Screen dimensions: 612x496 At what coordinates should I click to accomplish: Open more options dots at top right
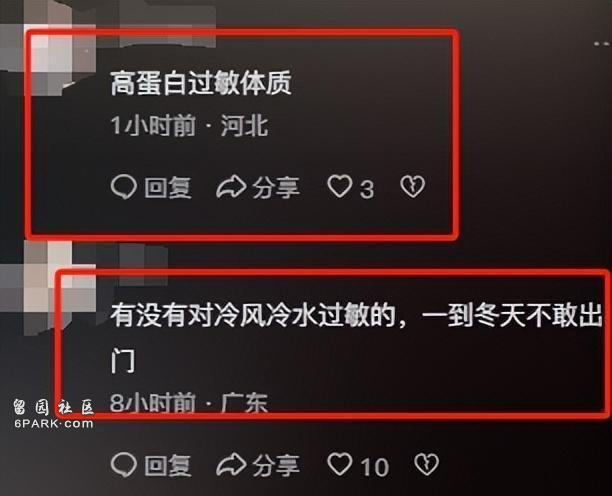[x=602, y=44]
